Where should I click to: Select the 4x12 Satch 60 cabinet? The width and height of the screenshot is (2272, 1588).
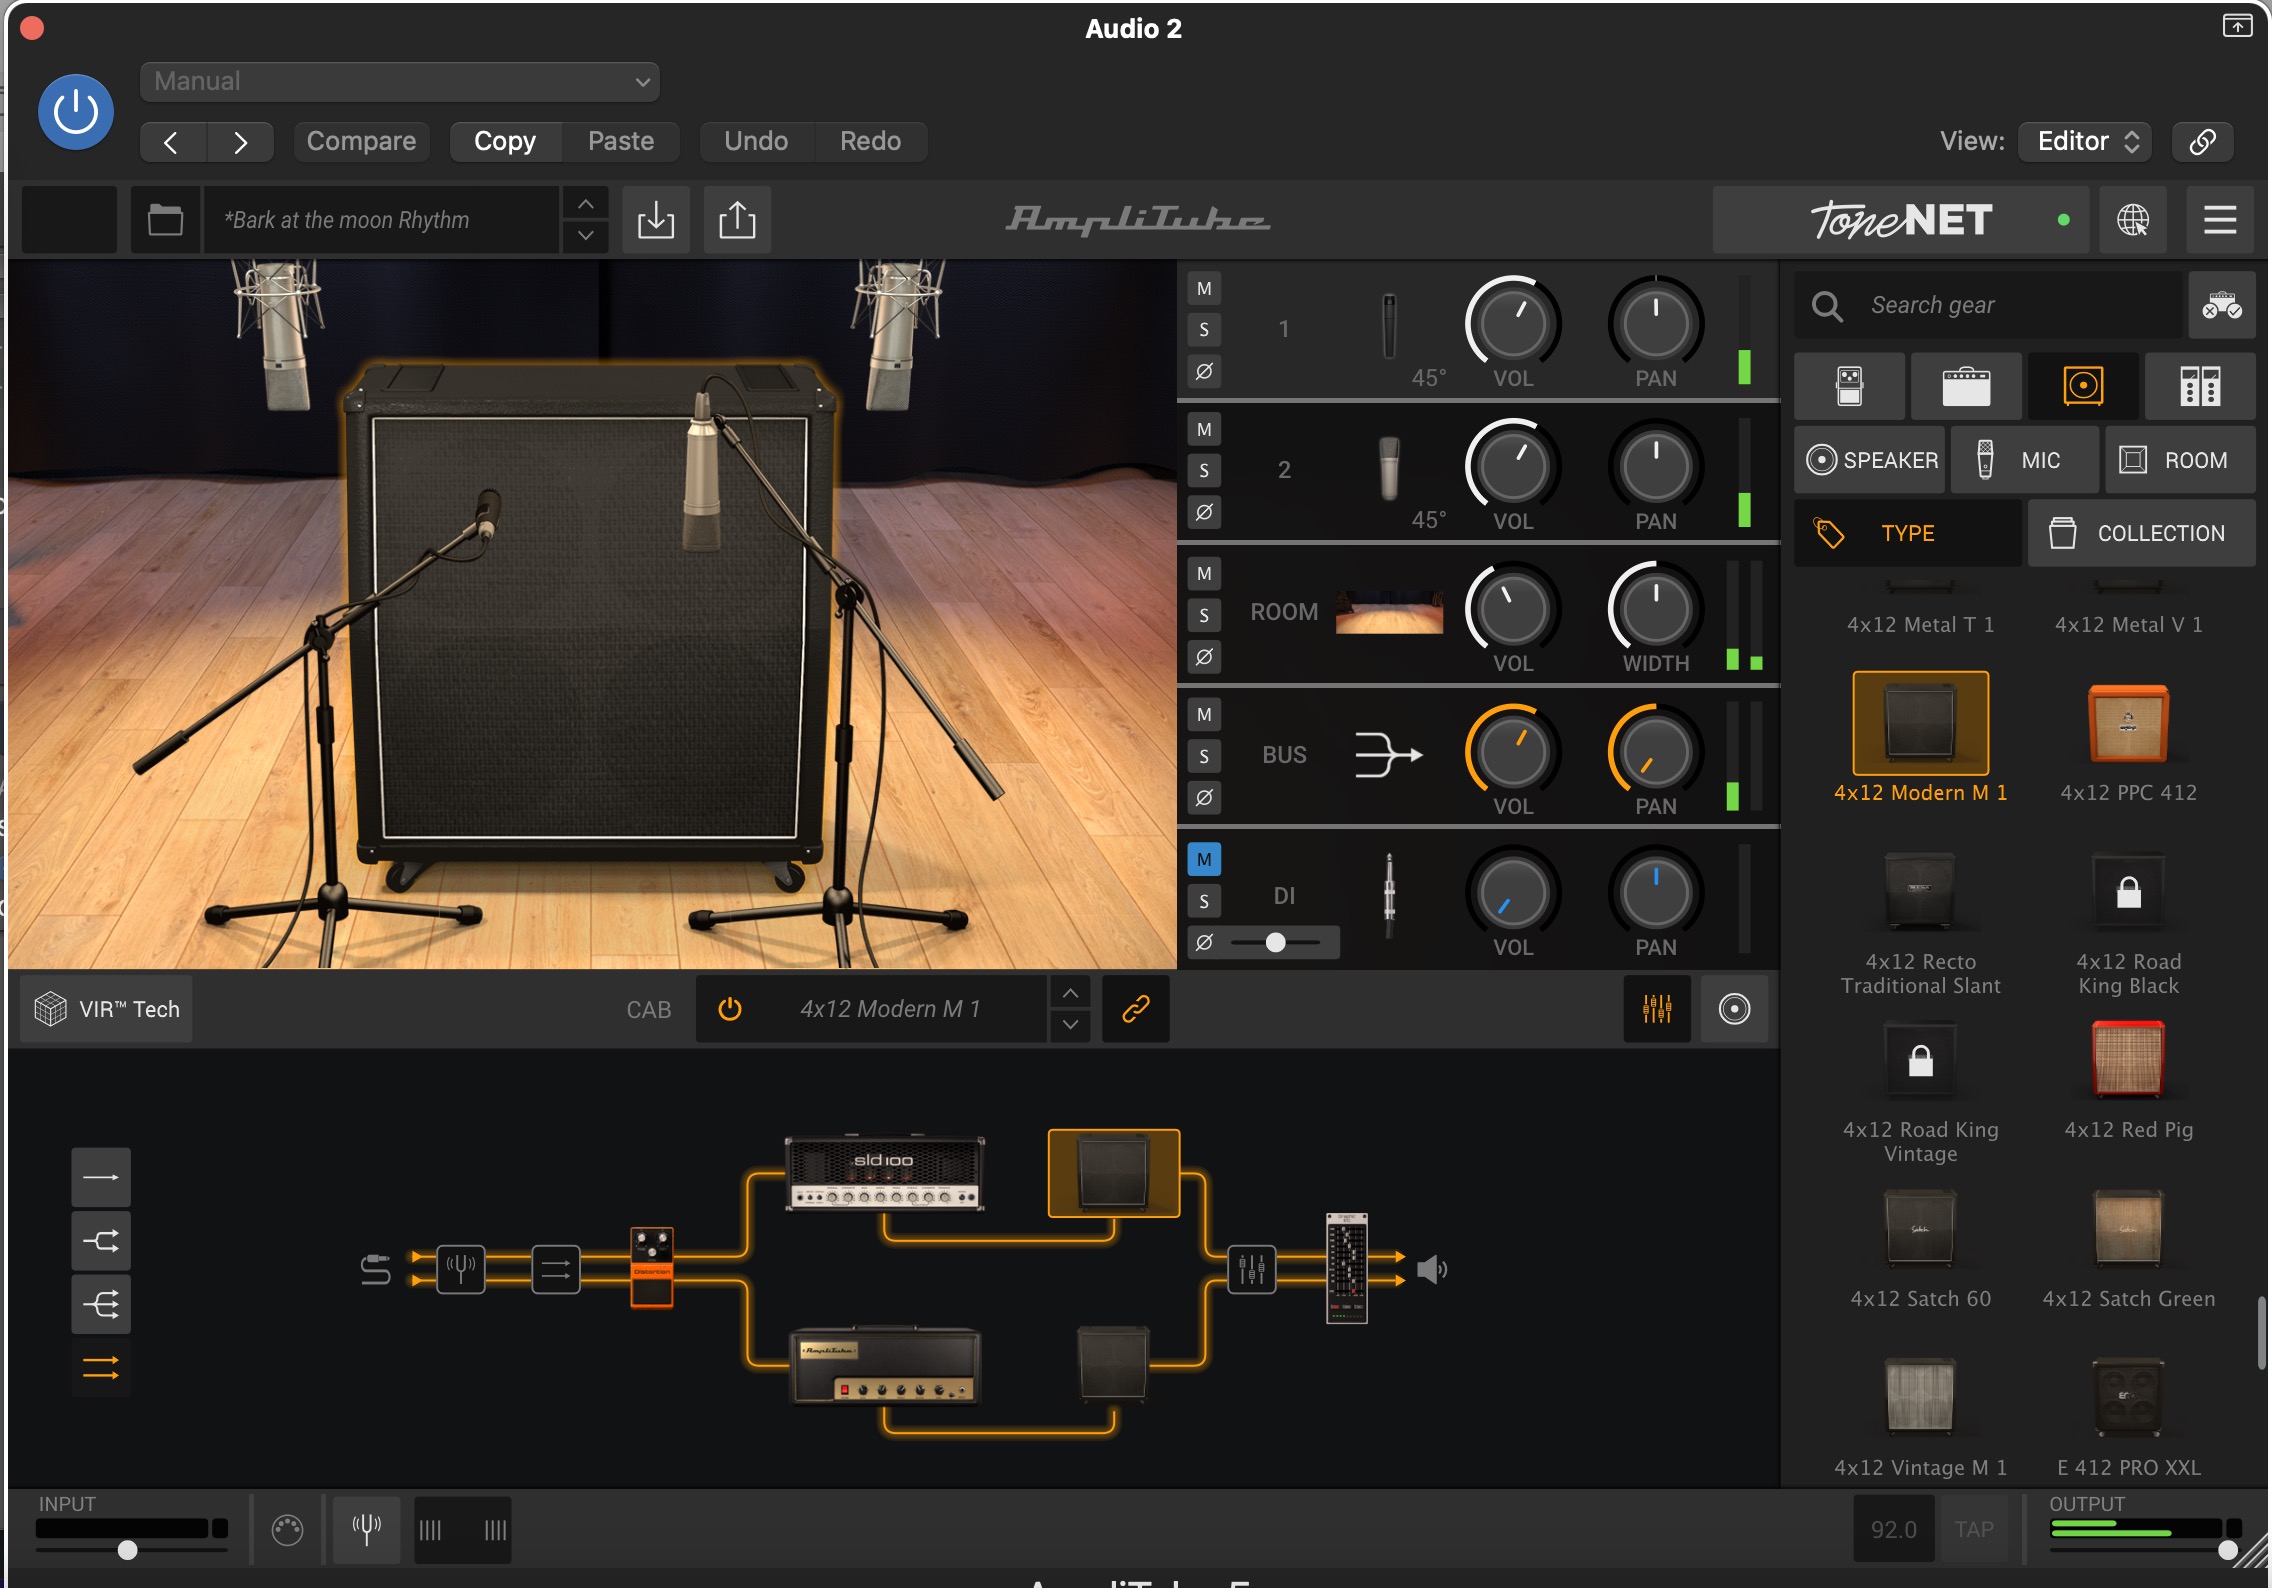tap(1920, 1229)
